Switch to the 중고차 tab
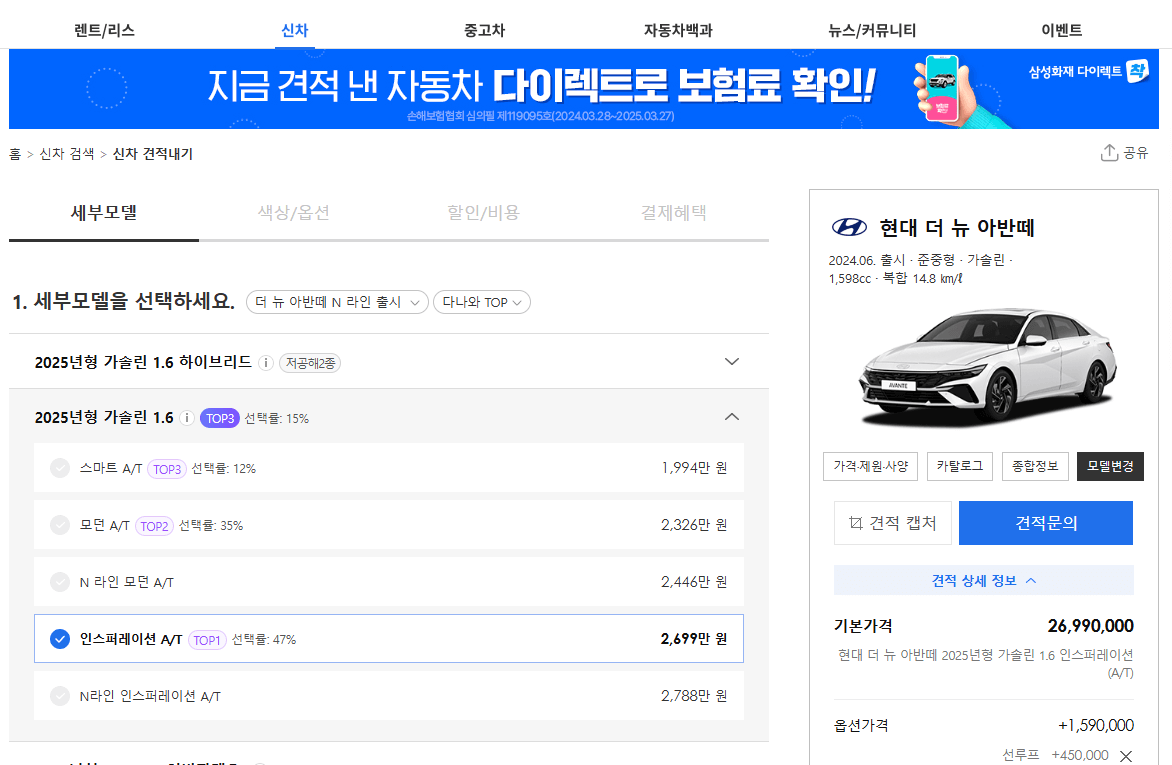1172x765 pixels. [x=486, y=29]
